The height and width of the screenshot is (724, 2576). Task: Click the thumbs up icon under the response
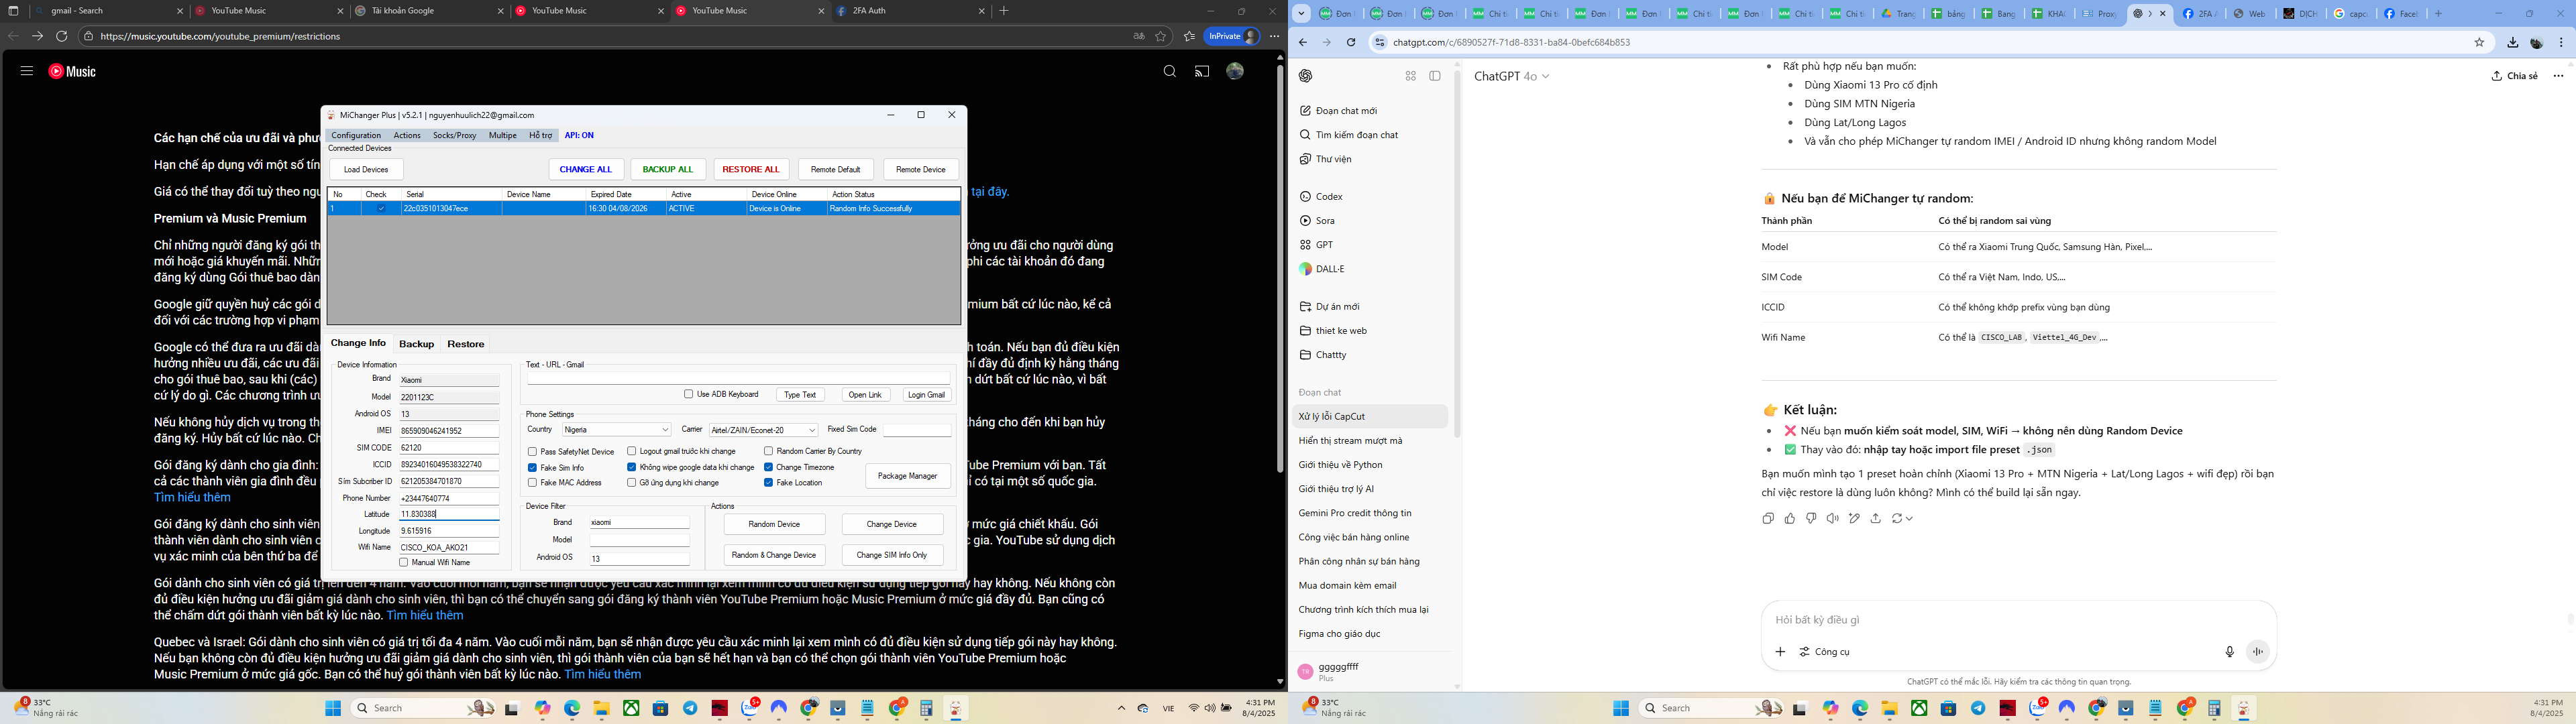(x=1790, y=518)
